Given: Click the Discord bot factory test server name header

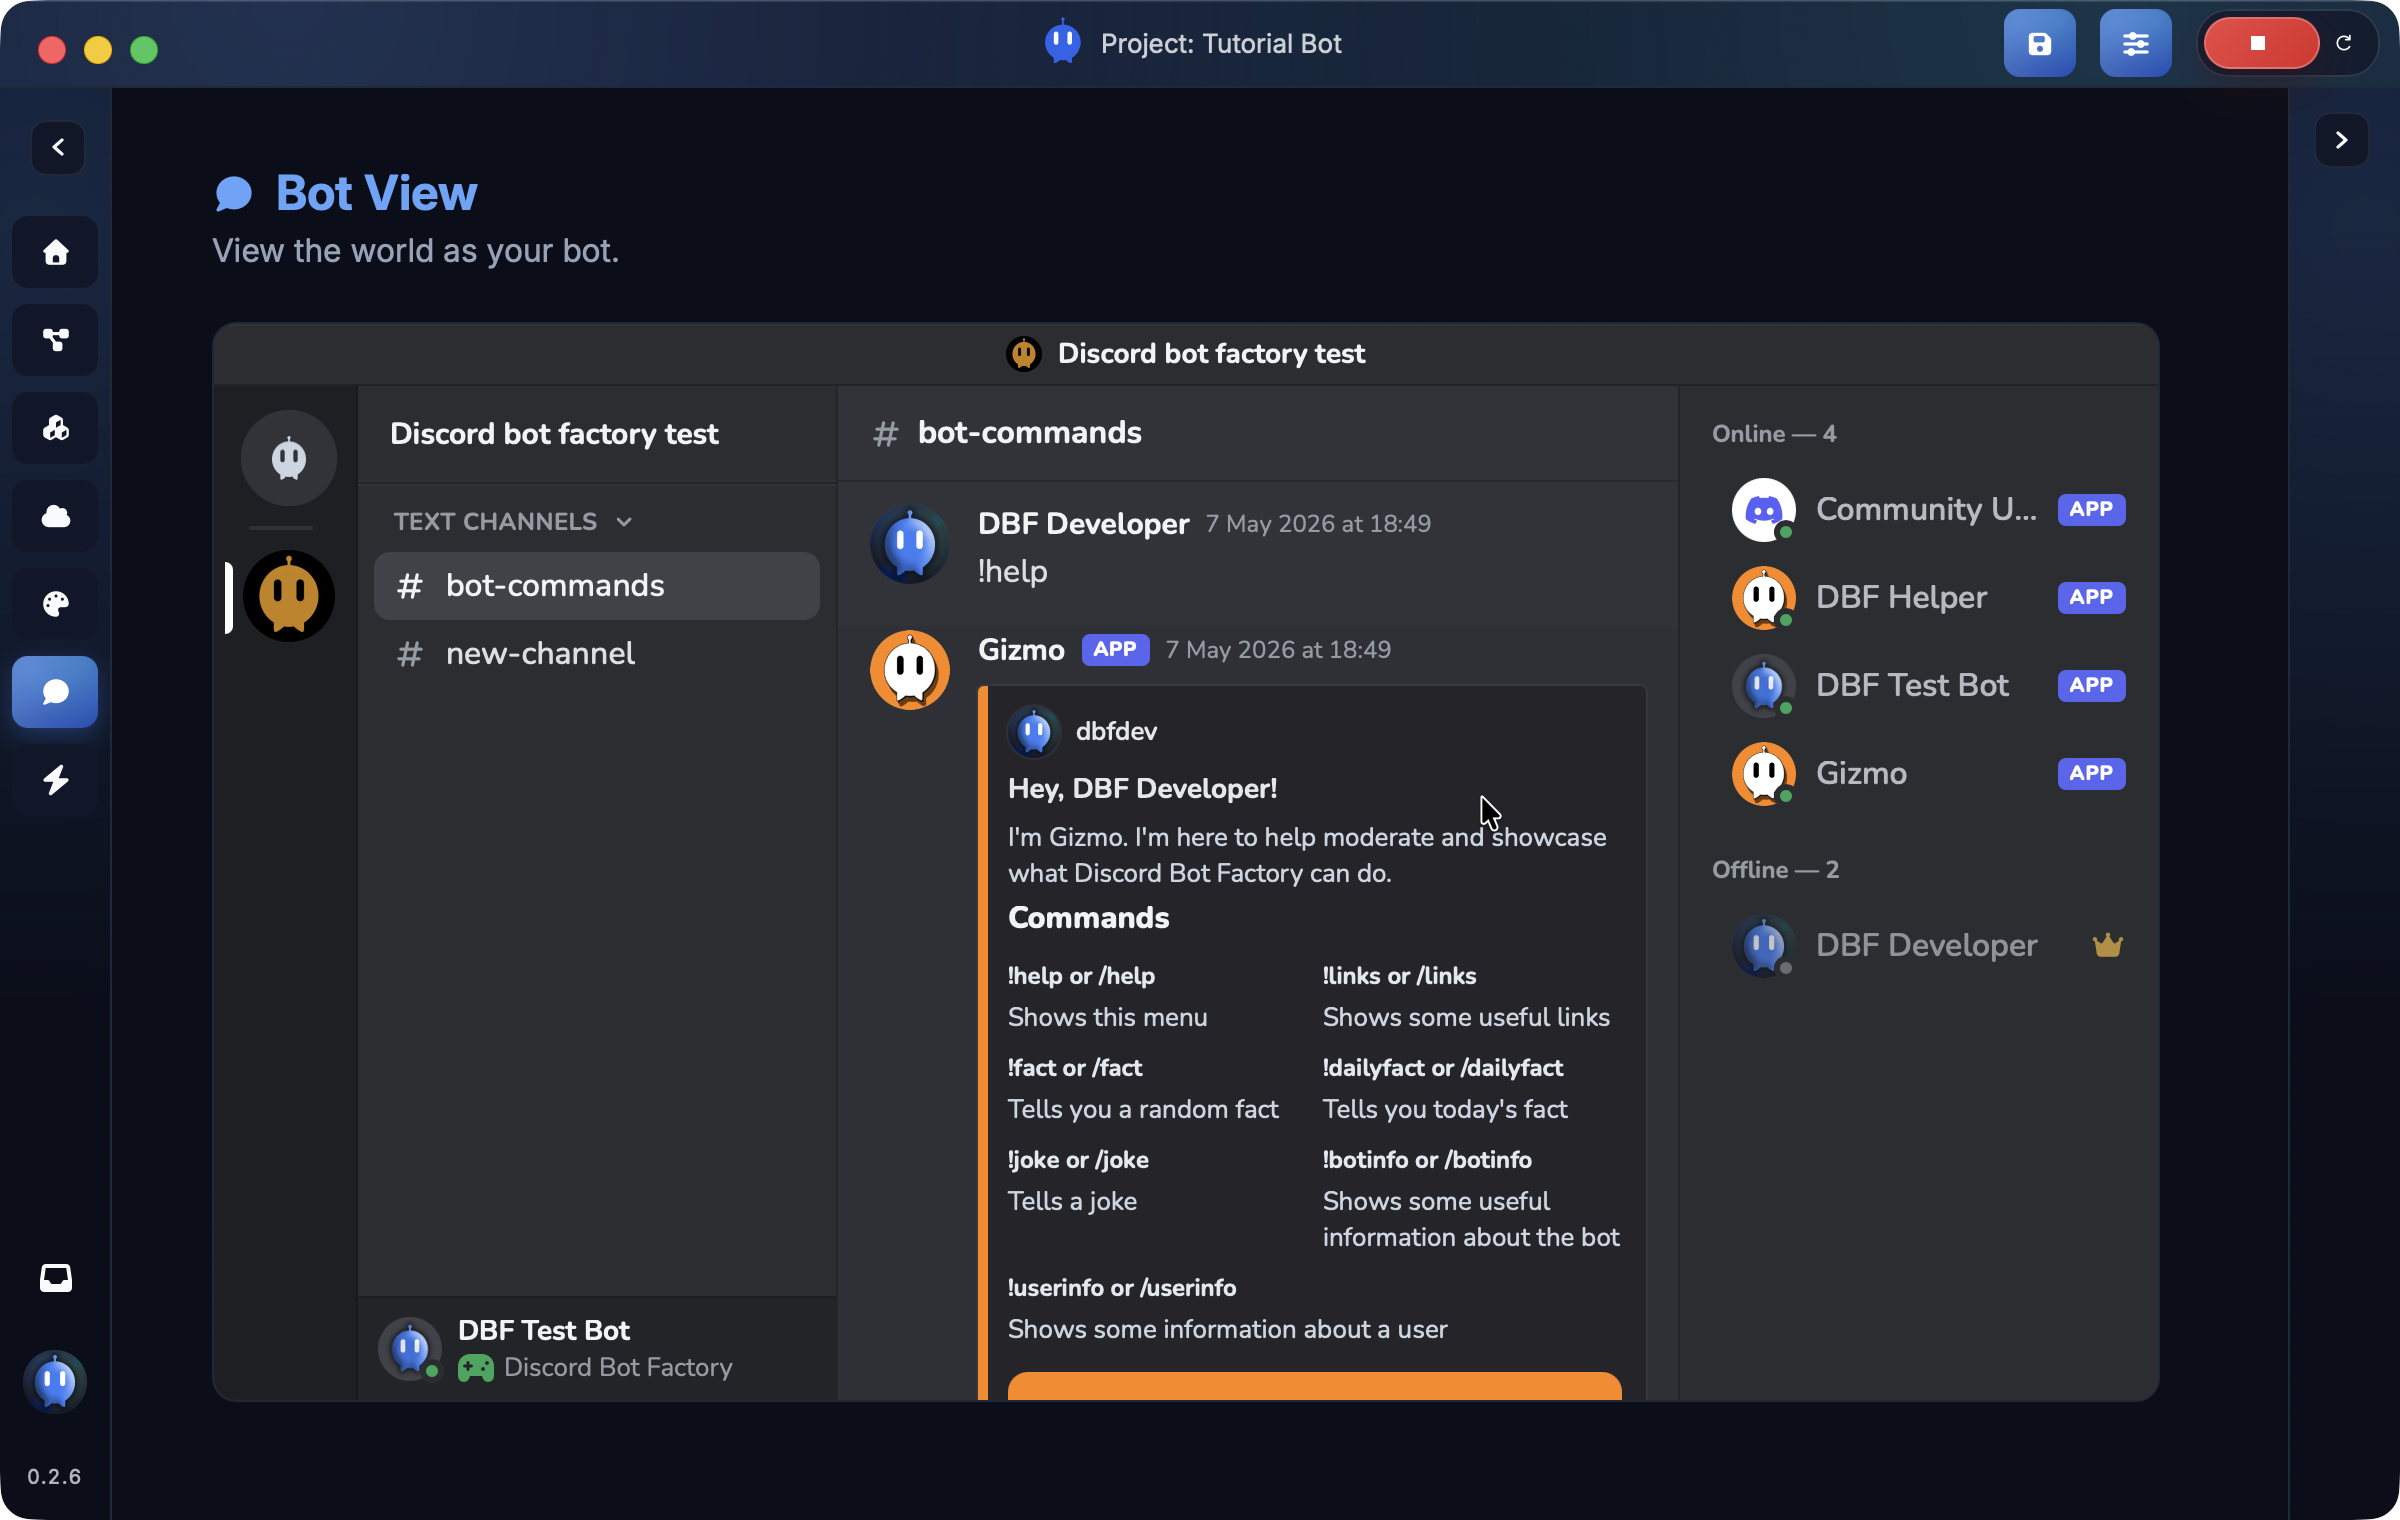Looking at the screenshot, I should (554, 434).
